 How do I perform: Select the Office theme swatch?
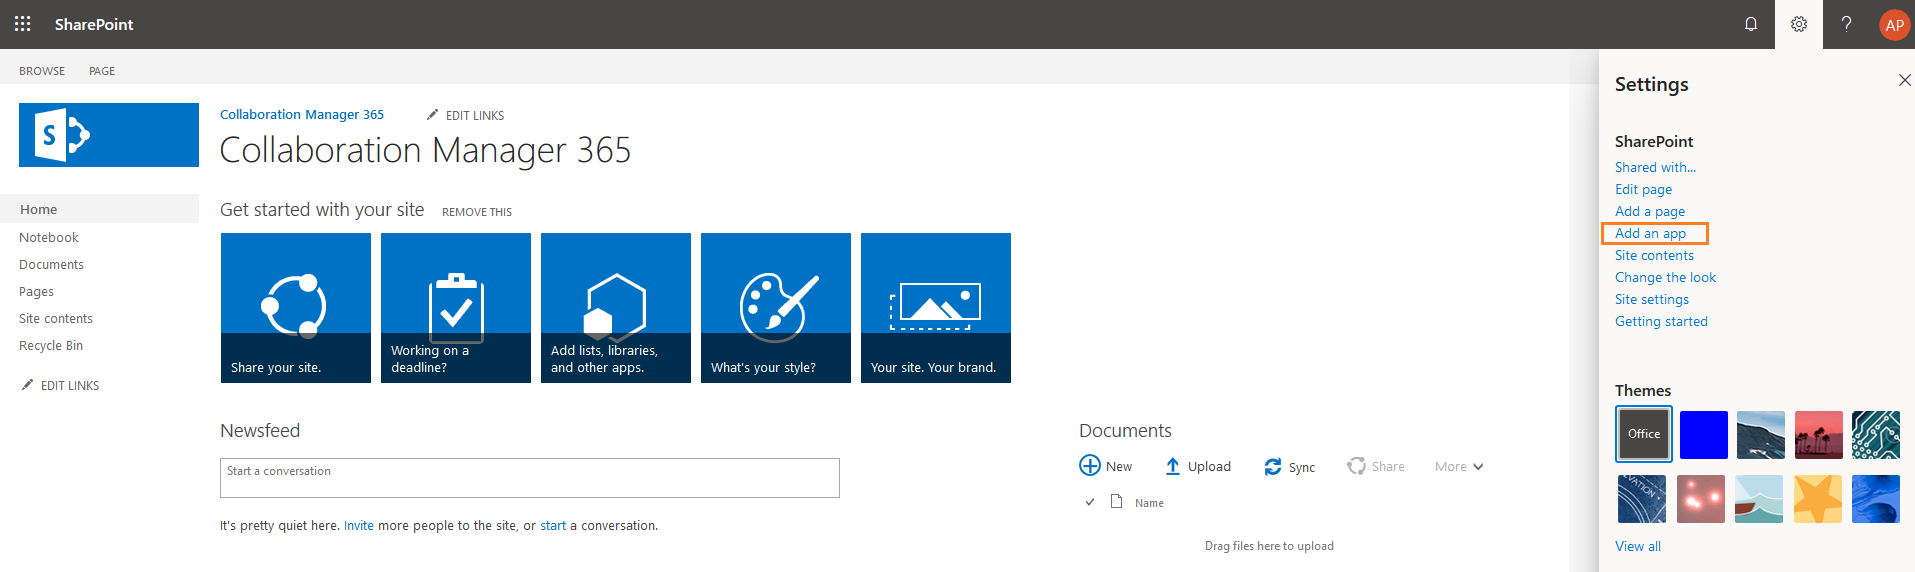point(1643,434)
